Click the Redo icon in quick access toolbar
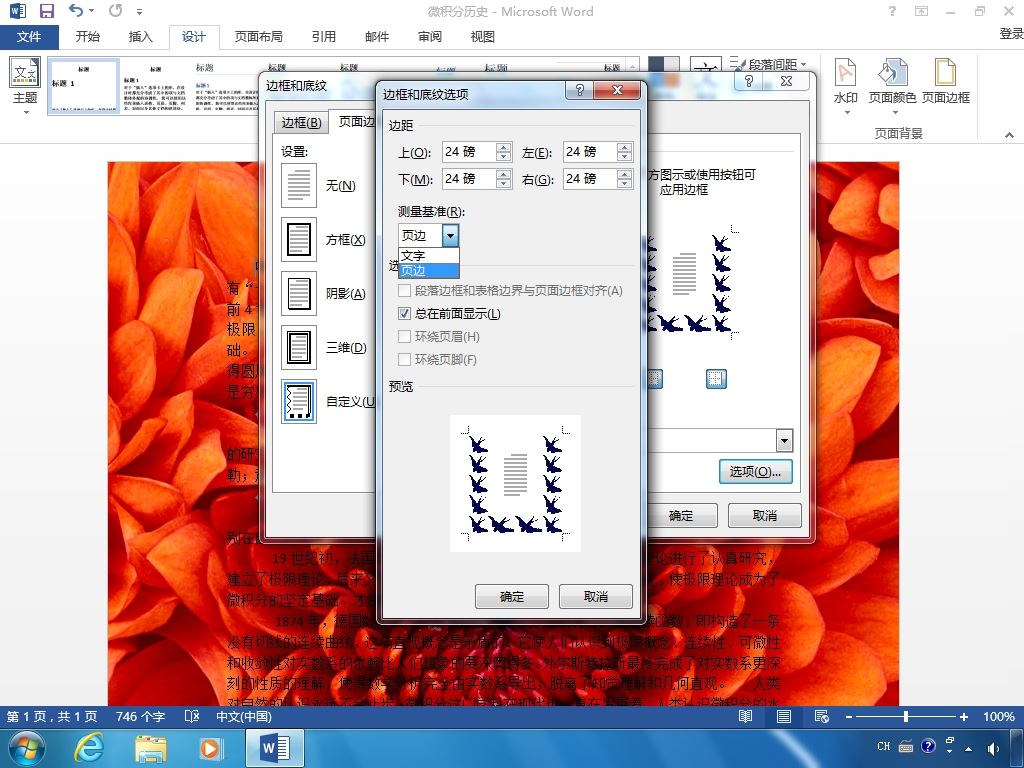Screen dimensions: 1024x768 pos(116,10)
